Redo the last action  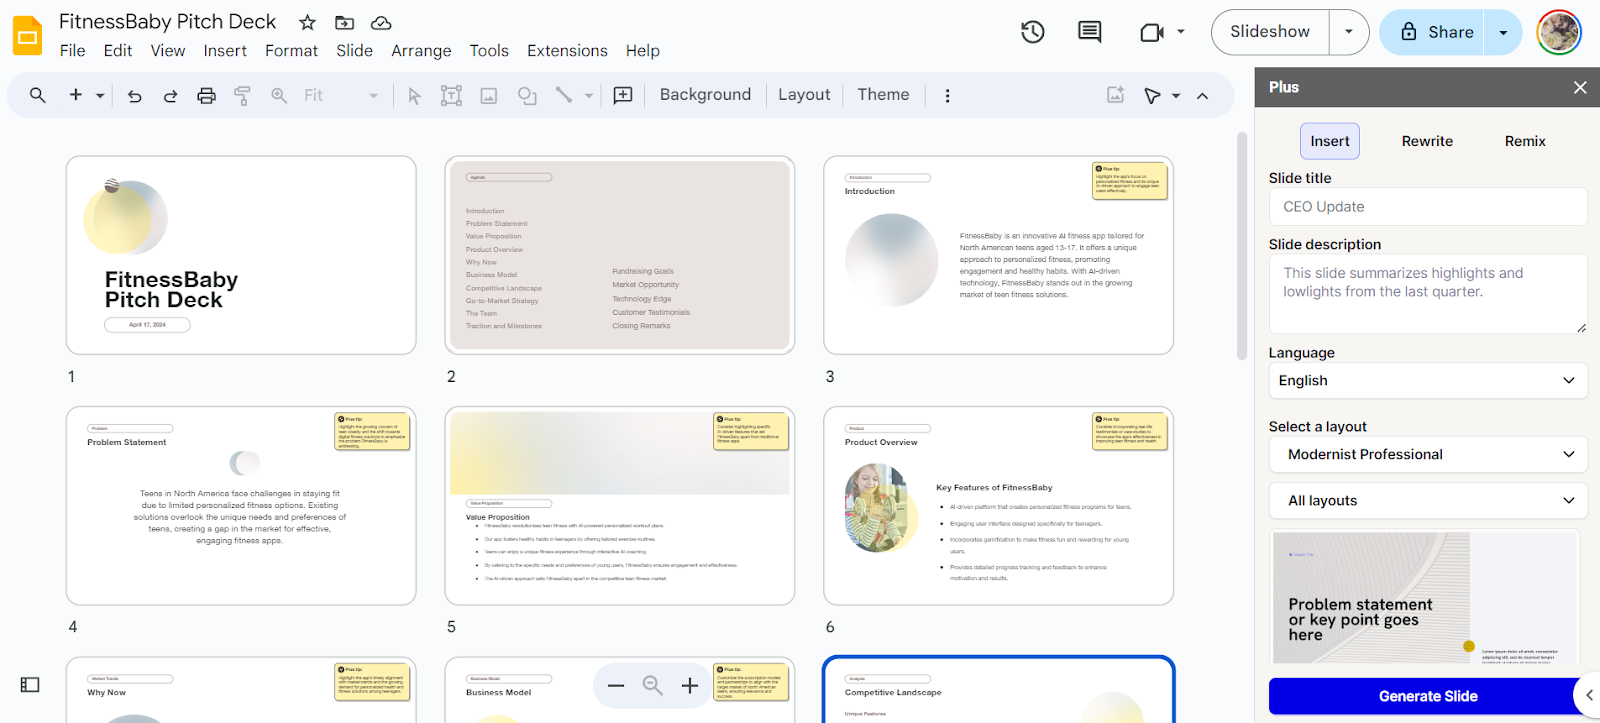[x=170, y=96]
